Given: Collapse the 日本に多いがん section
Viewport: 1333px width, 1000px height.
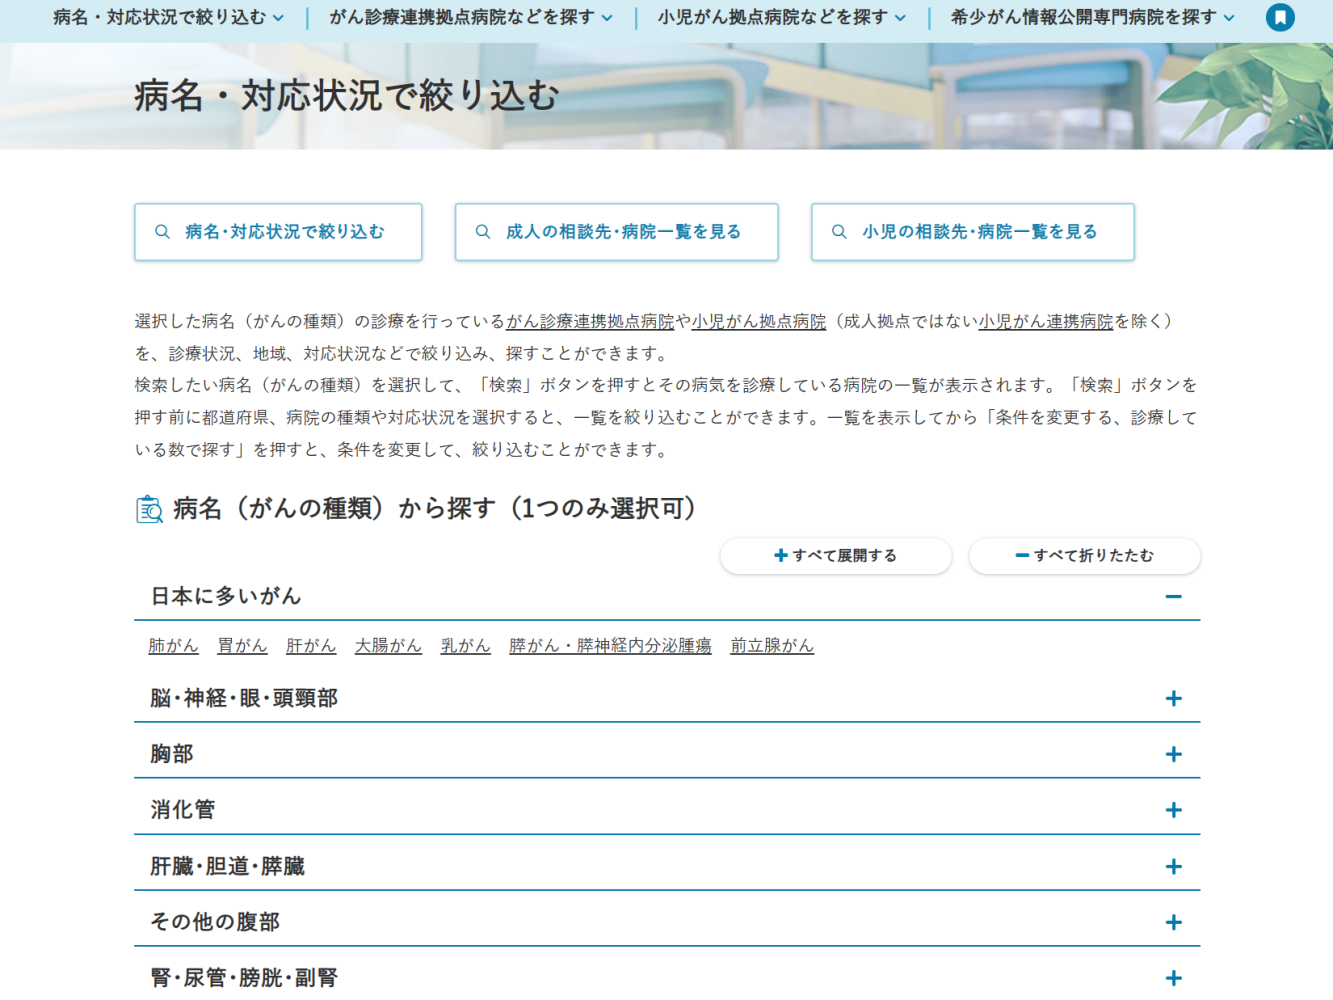Looking at the screenshot, I should [1174, 595].
